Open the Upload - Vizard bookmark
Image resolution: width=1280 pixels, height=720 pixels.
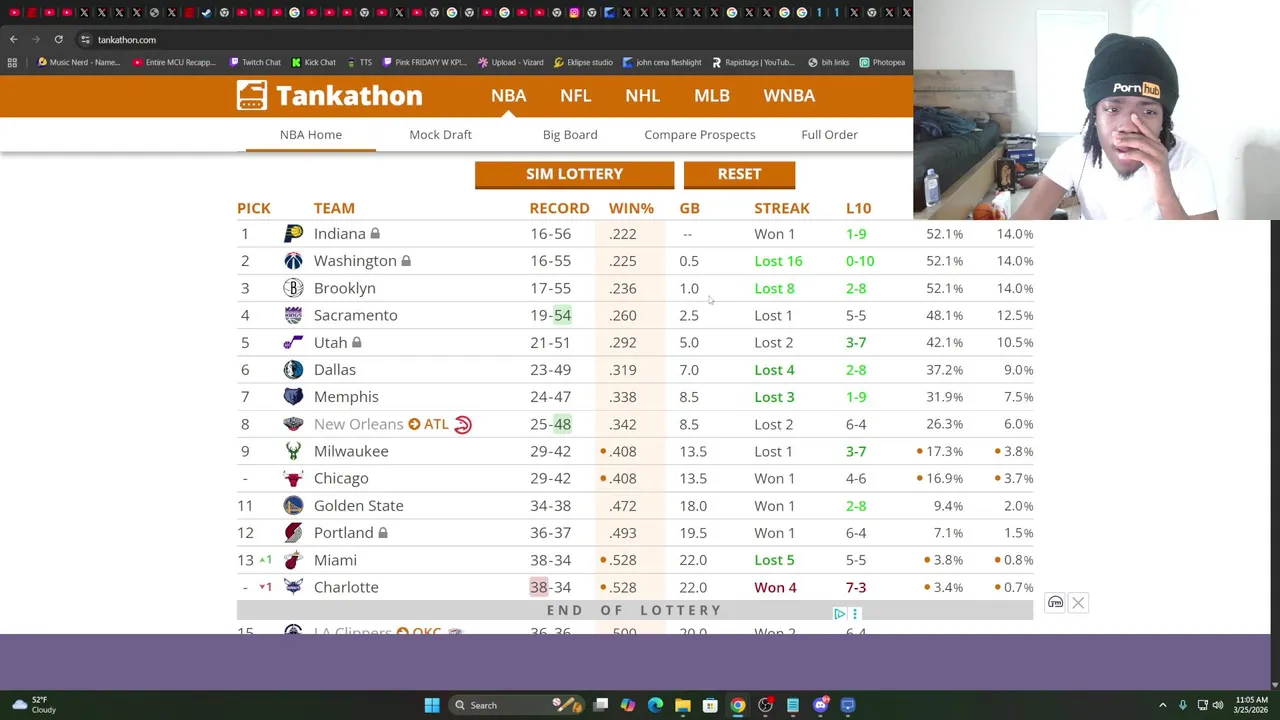511,62
